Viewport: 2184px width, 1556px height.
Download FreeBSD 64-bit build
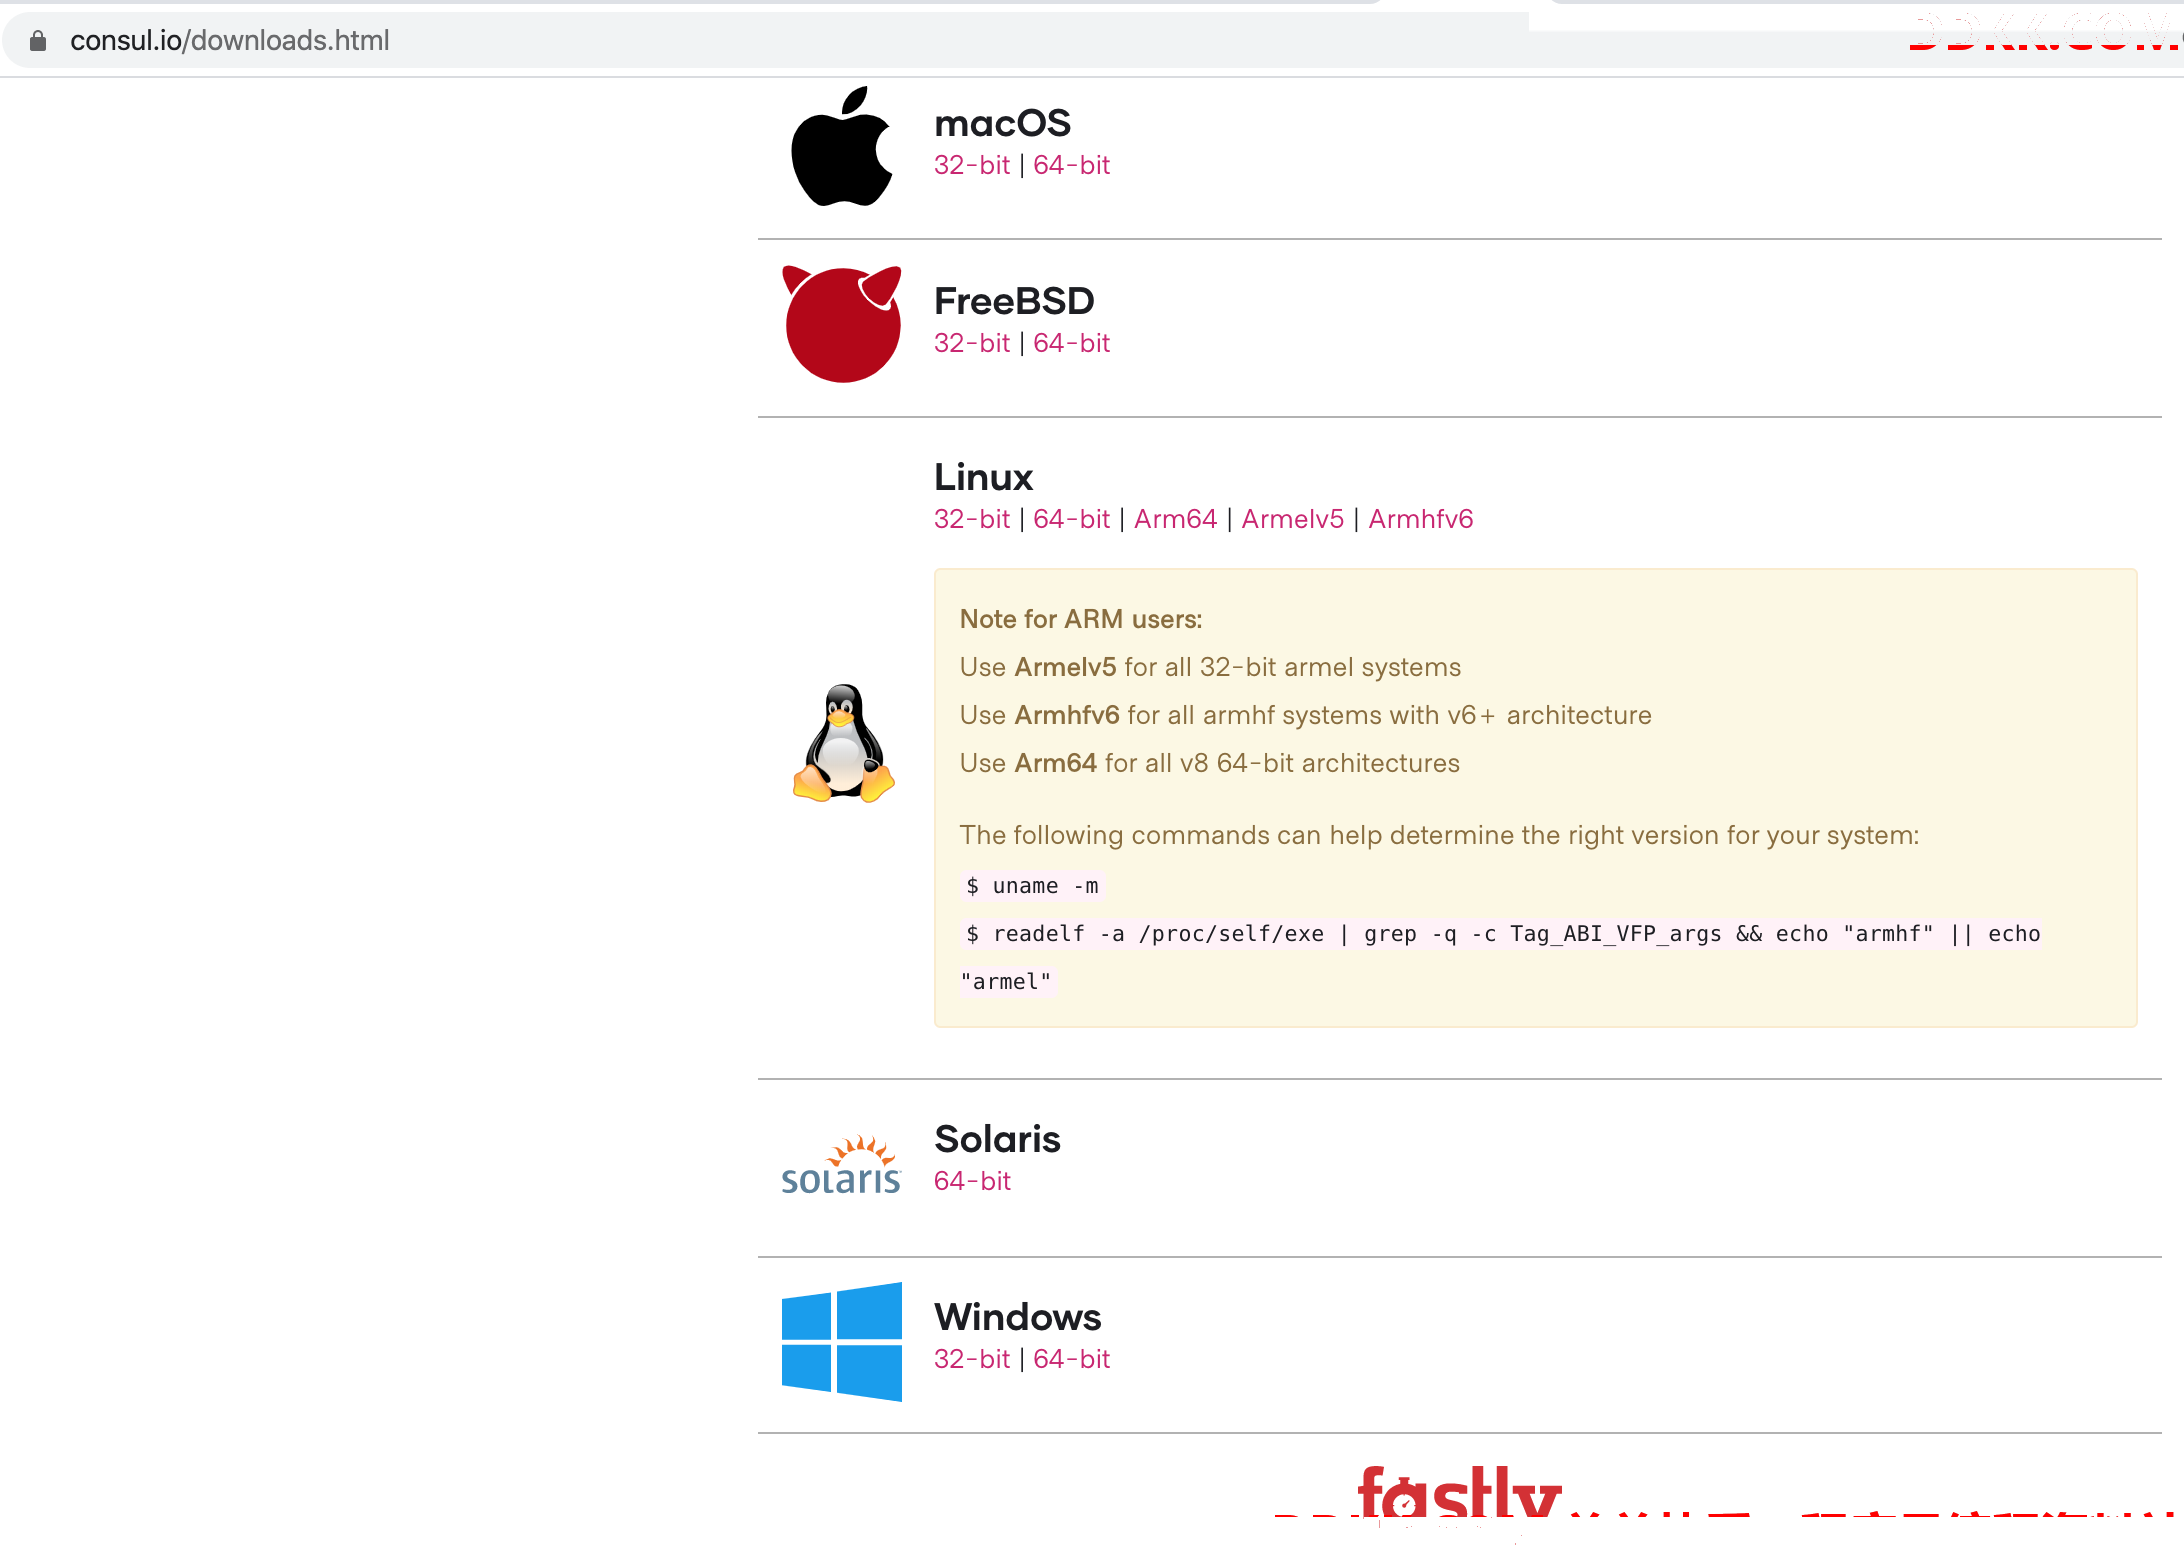pos(1071,343)
